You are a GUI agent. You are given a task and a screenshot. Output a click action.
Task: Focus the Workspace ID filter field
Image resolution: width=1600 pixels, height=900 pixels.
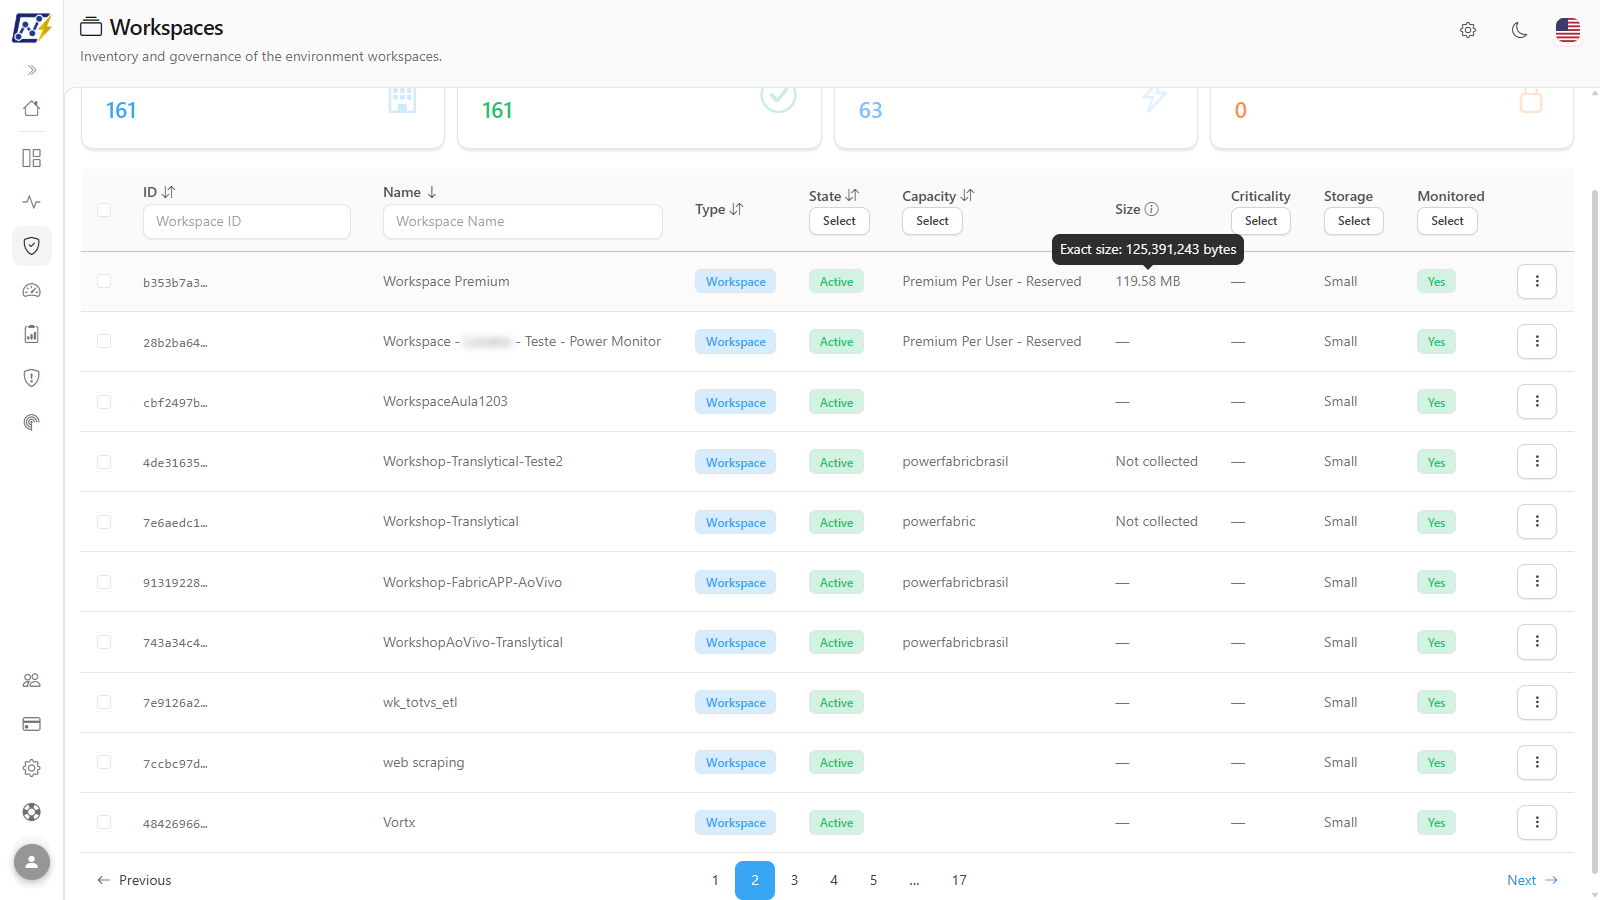click(247, 221)
